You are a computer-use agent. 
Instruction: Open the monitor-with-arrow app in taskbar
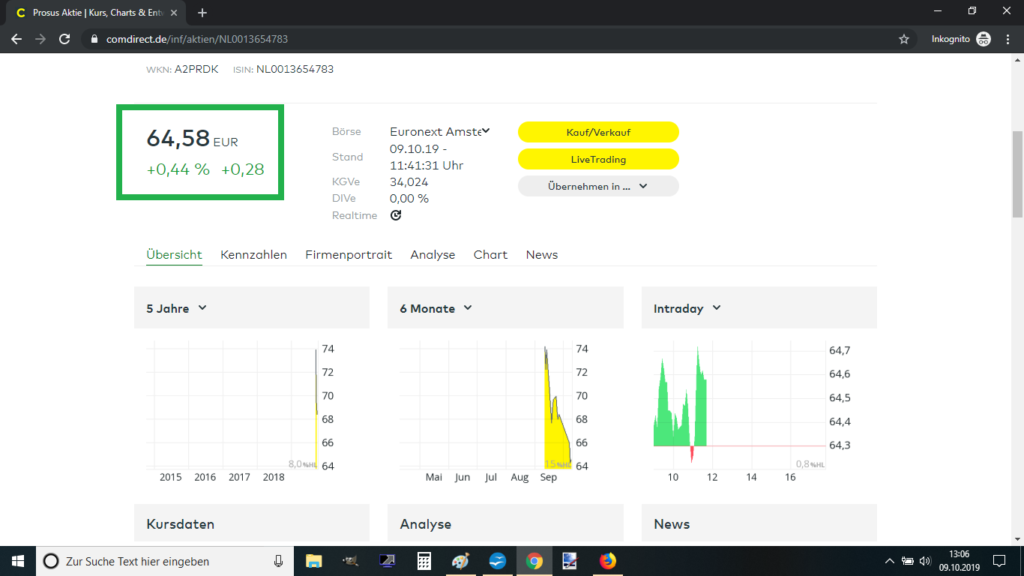(x=387, y=561)
